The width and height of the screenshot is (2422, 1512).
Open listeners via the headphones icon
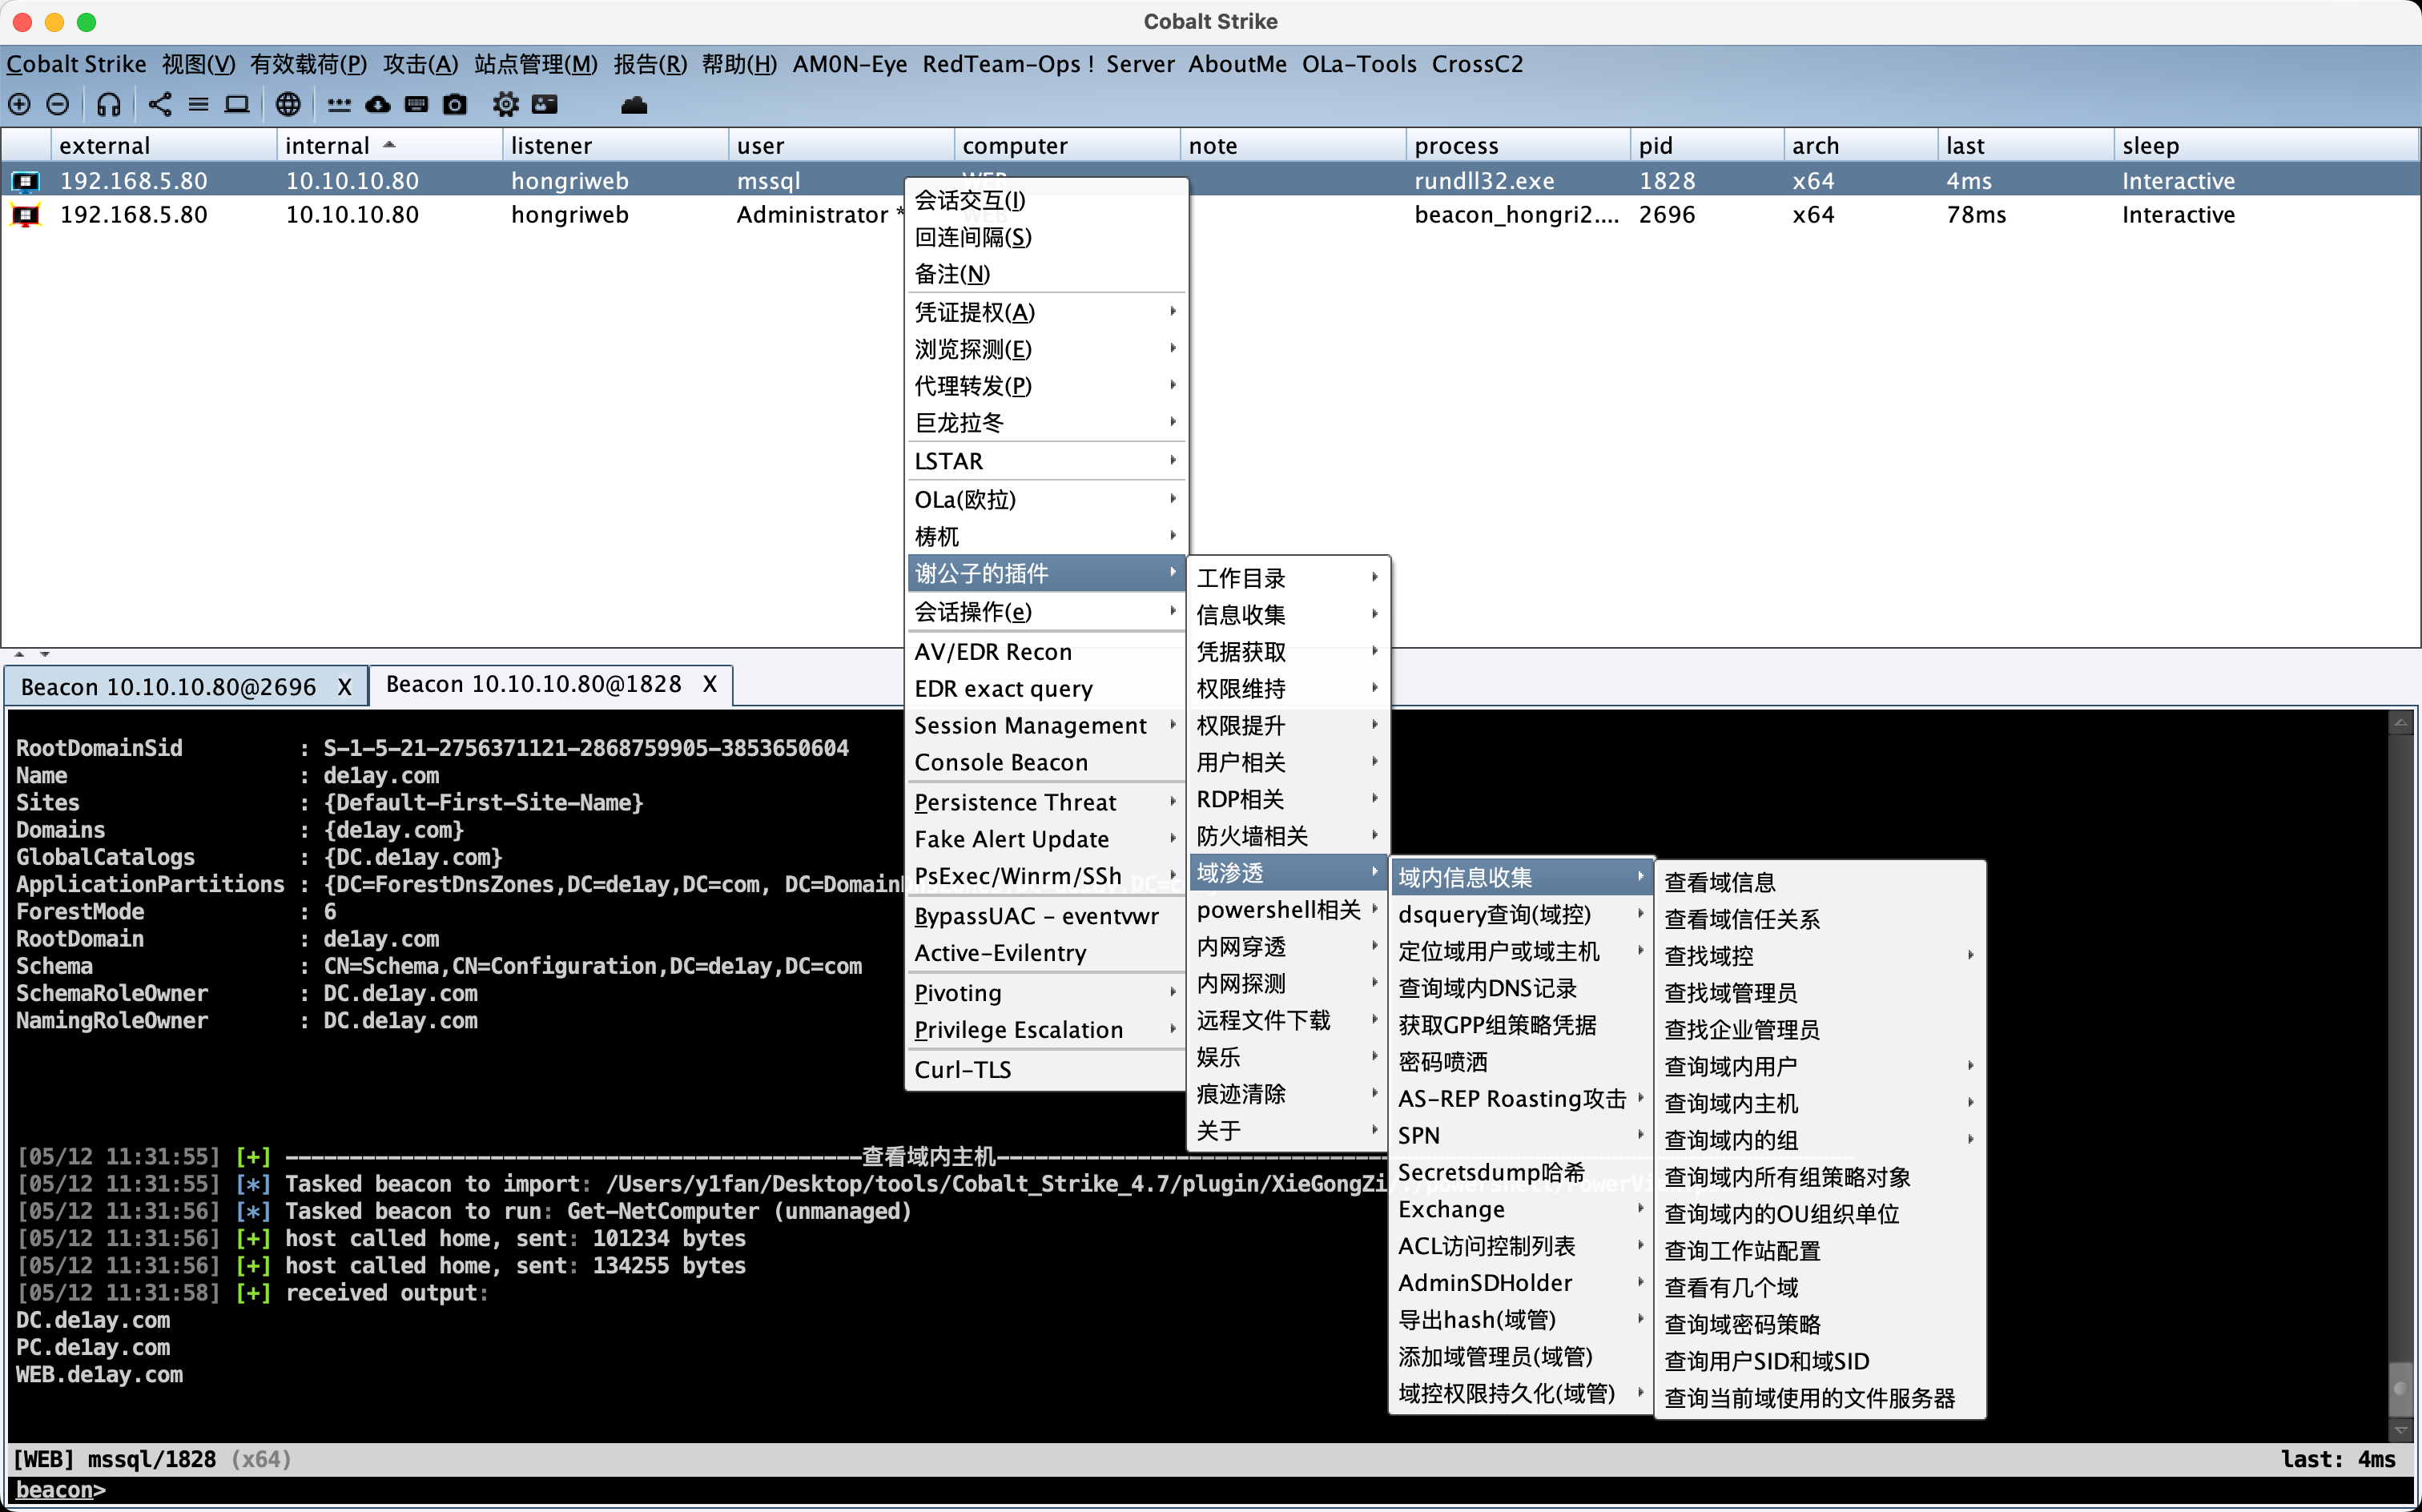[109, 104]
